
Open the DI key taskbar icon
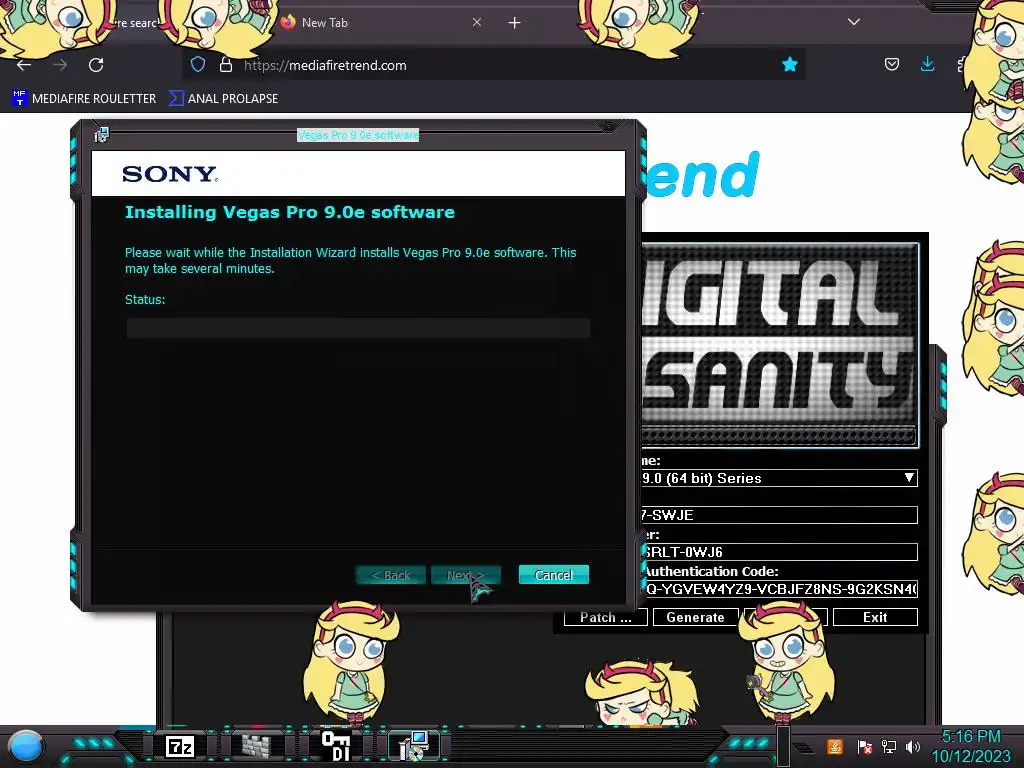pyautogui.click(x=336, y=746)
